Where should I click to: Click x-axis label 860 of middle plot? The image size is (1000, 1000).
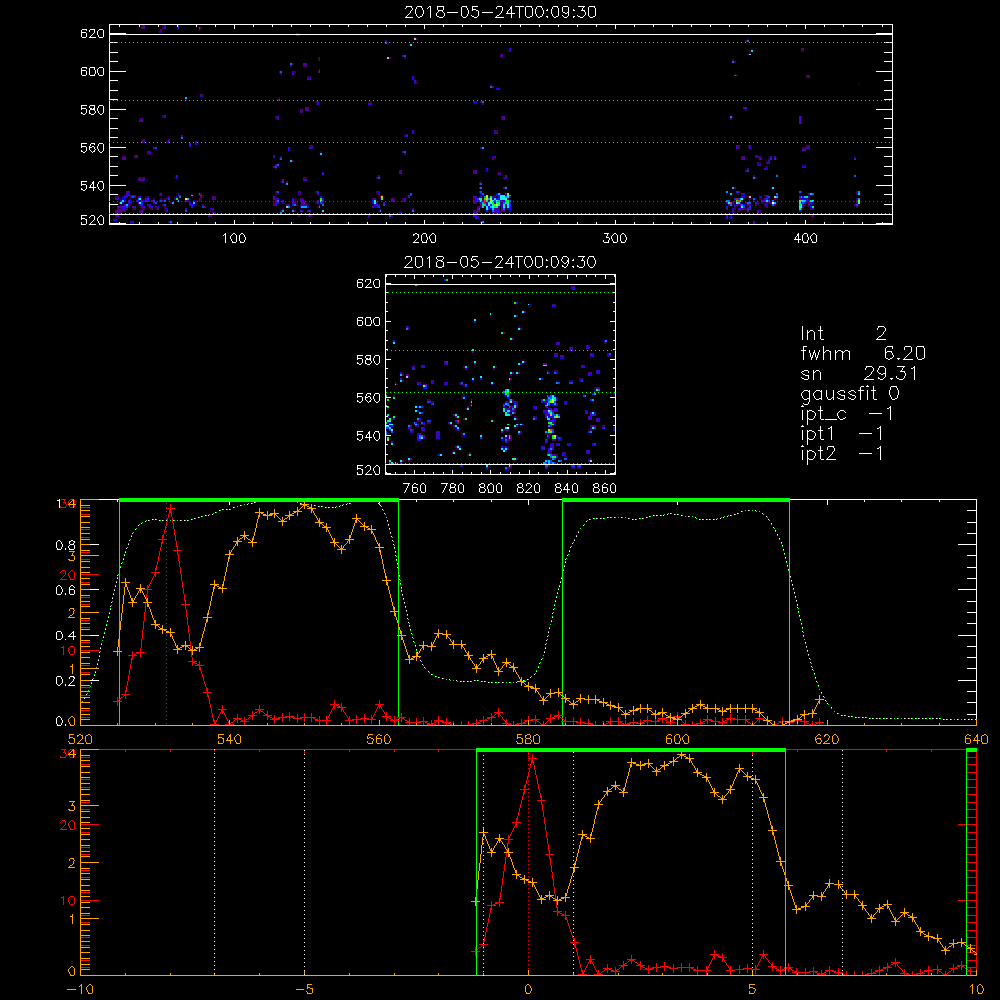(605, 489)
